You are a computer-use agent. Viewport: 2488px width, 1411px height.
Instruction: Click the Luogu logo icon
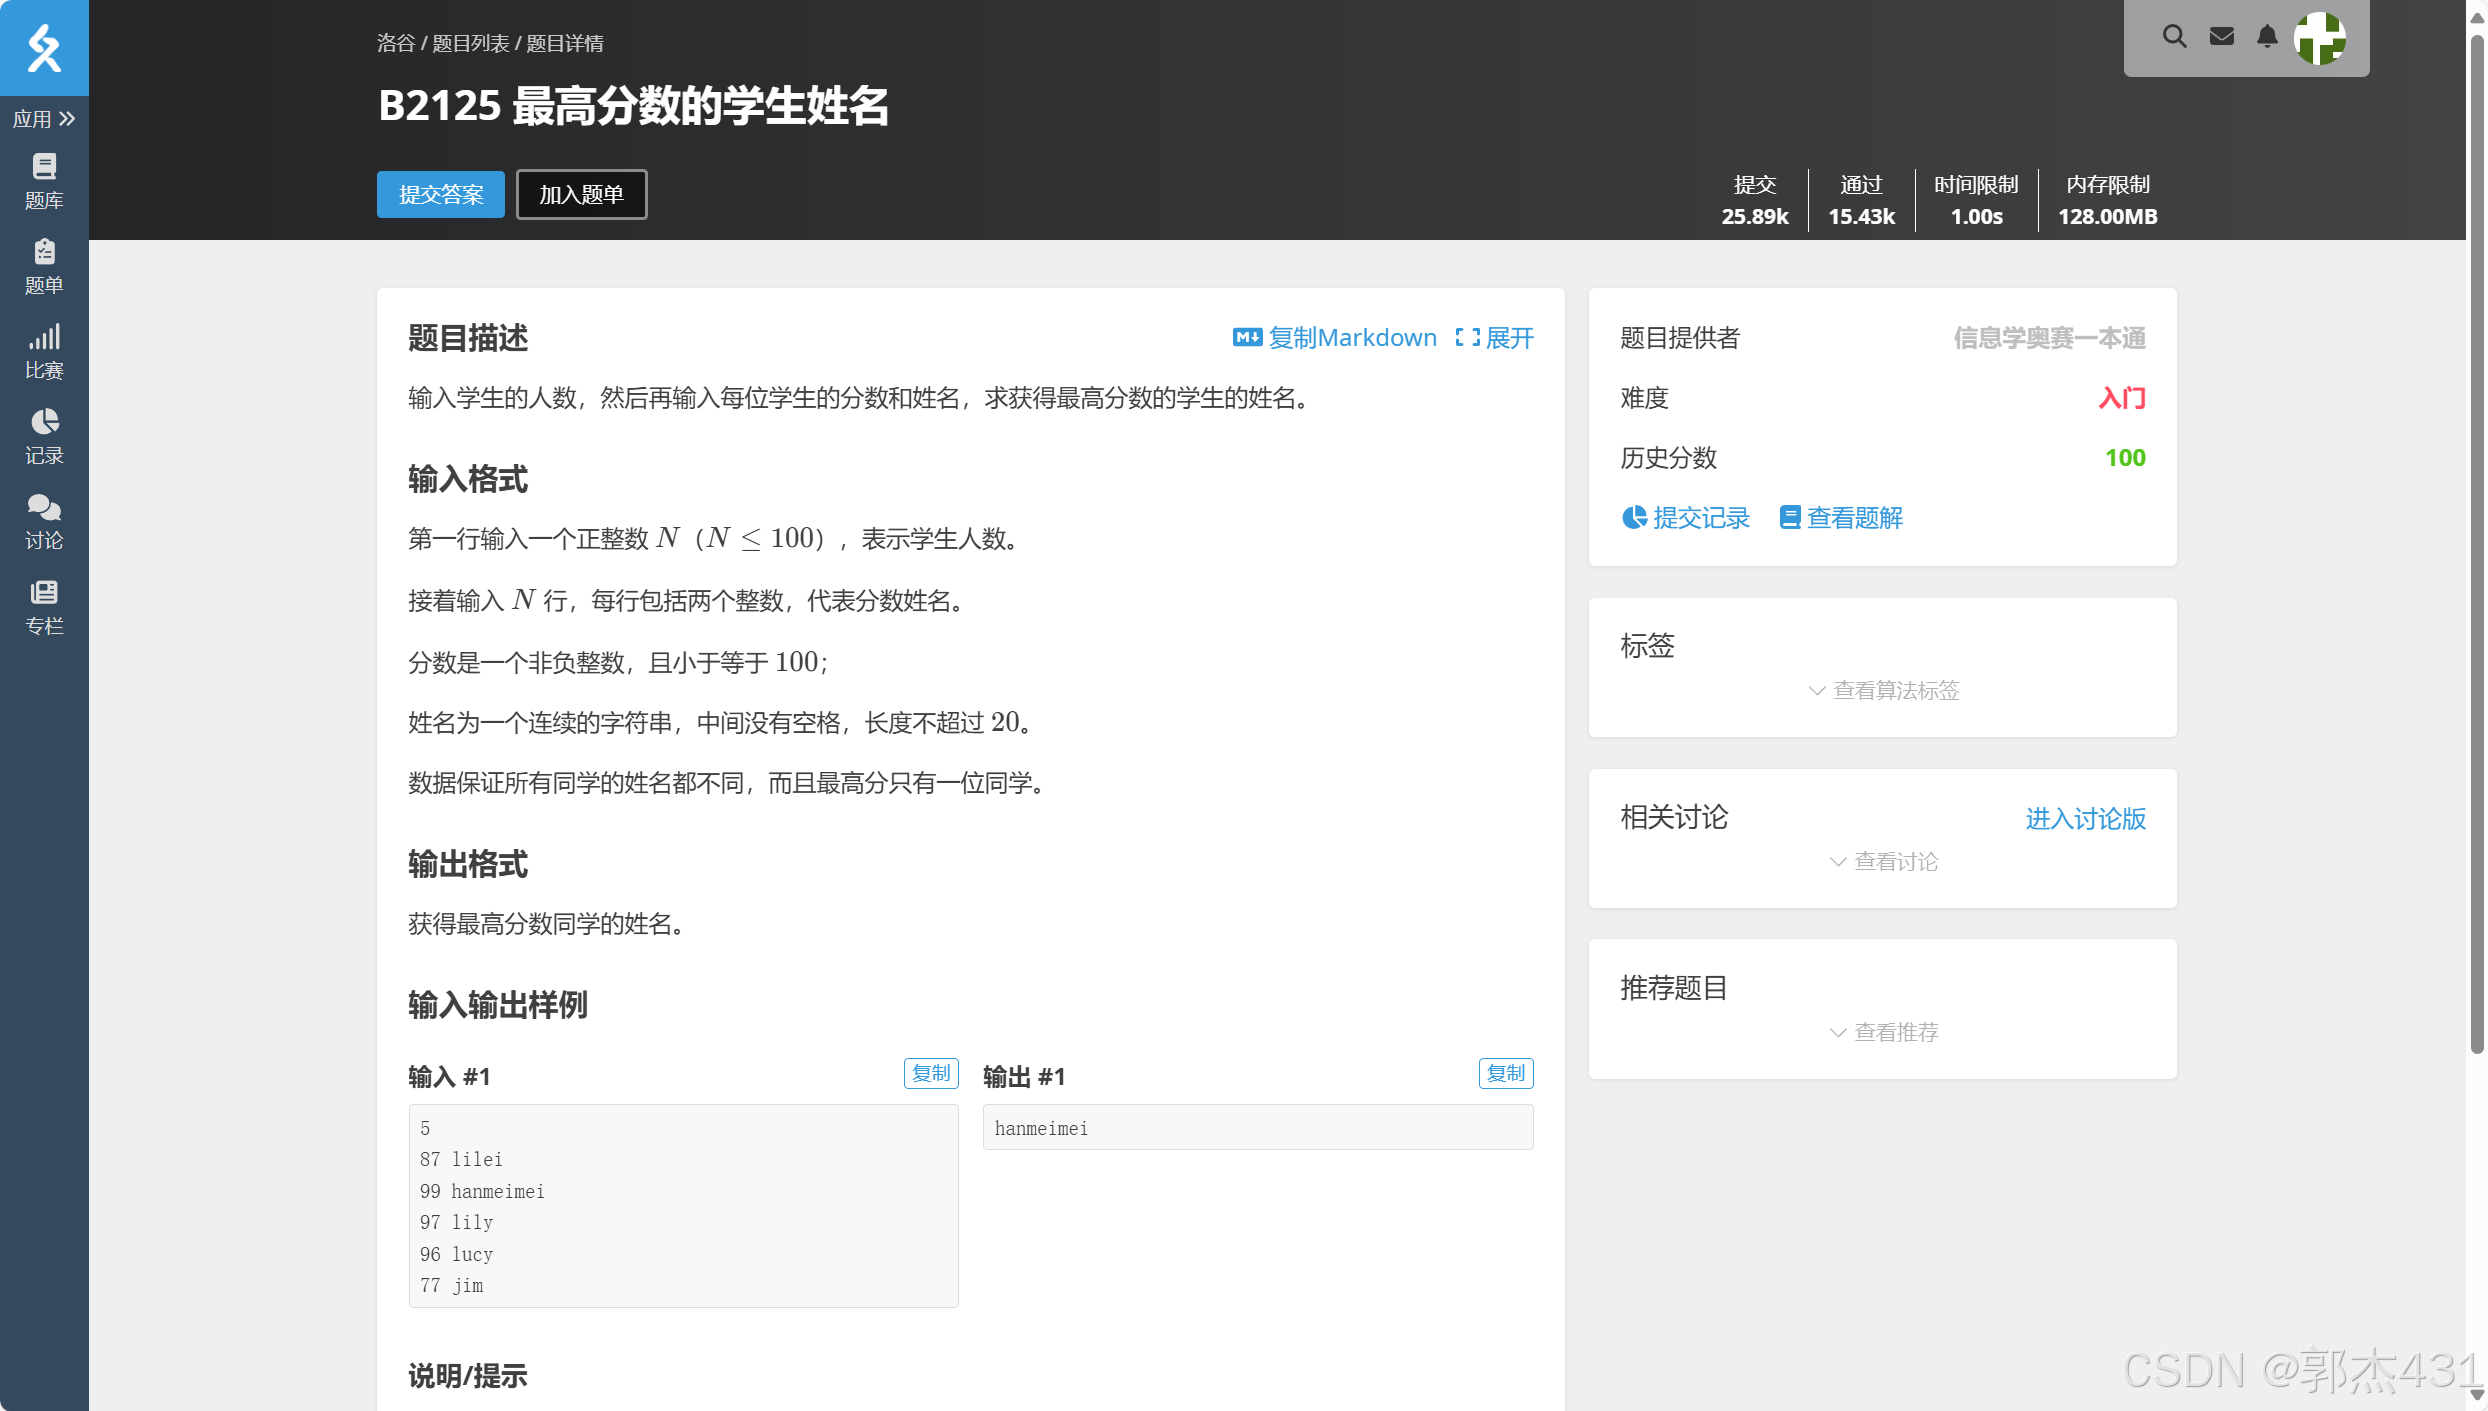[44, 48]
